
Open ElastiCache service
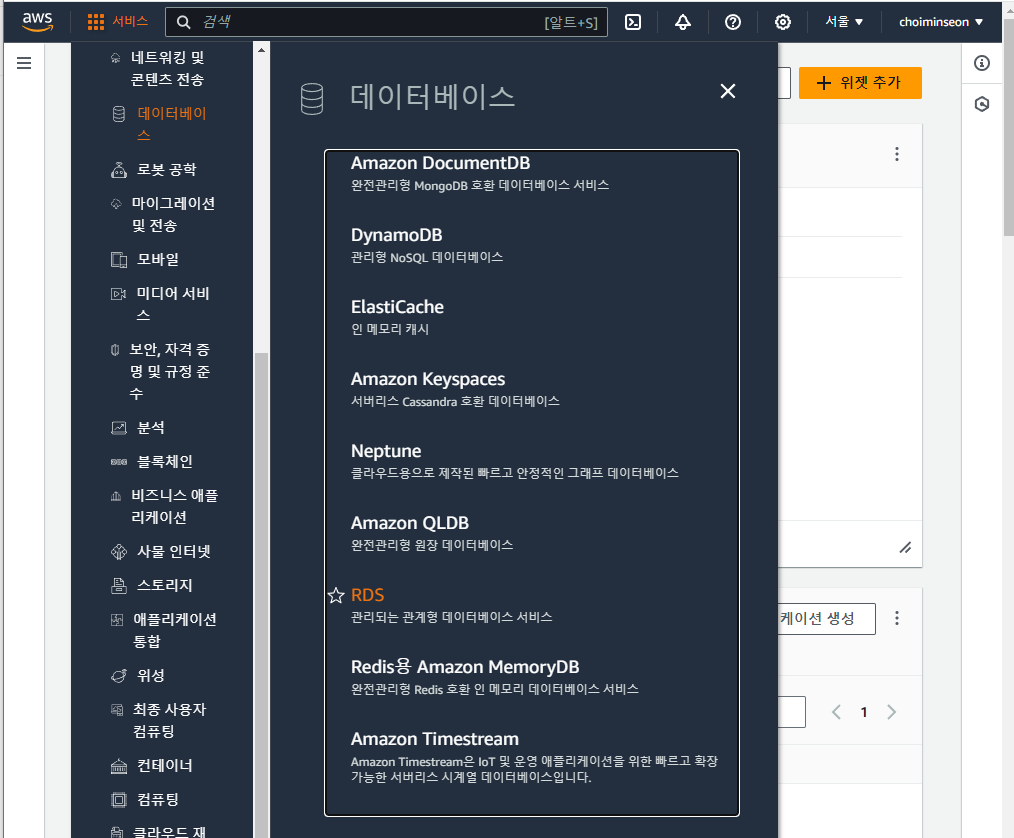coord(397,306)
